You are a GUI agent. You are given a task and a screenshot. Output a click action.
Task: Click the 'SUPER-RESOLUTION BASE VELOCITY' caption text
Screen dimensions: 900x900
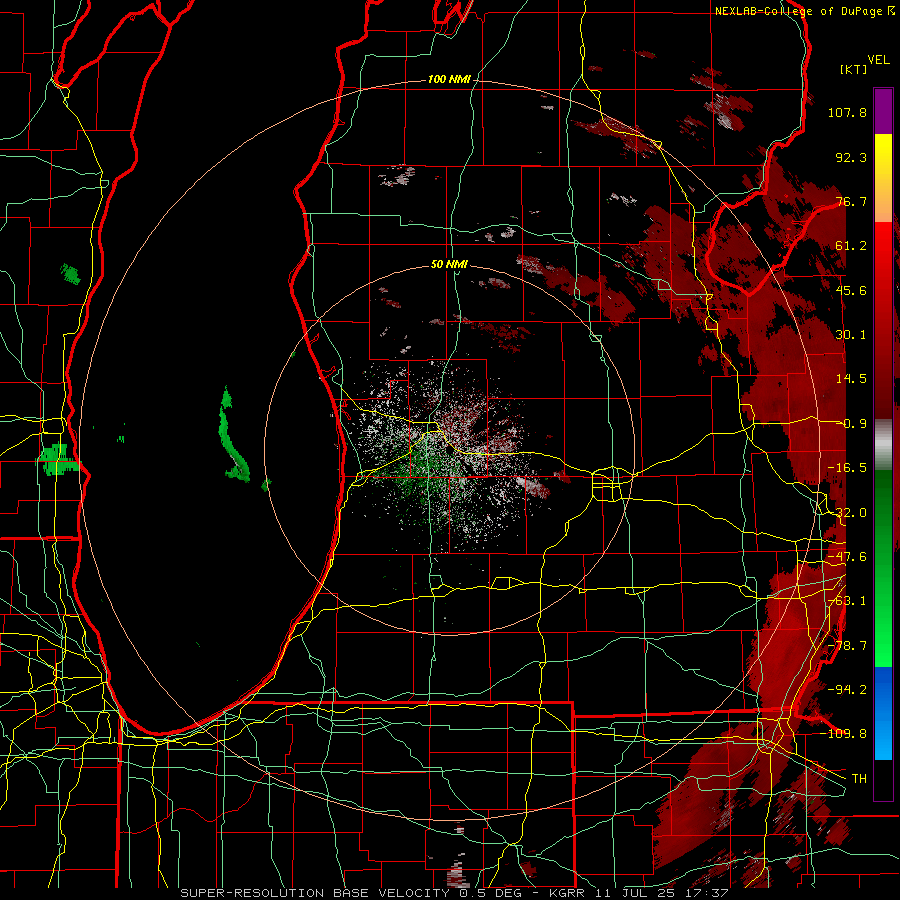315,893
